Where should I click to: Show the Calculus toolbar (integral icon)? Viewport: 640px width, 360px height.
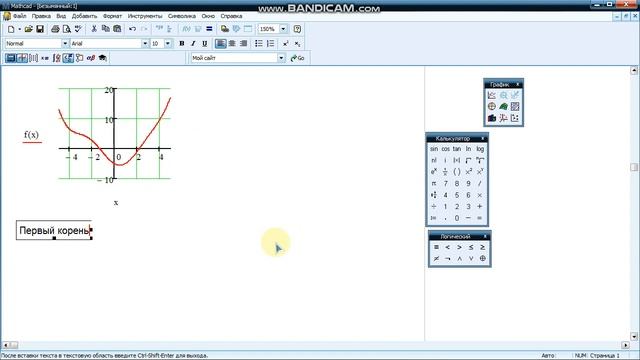57,58
